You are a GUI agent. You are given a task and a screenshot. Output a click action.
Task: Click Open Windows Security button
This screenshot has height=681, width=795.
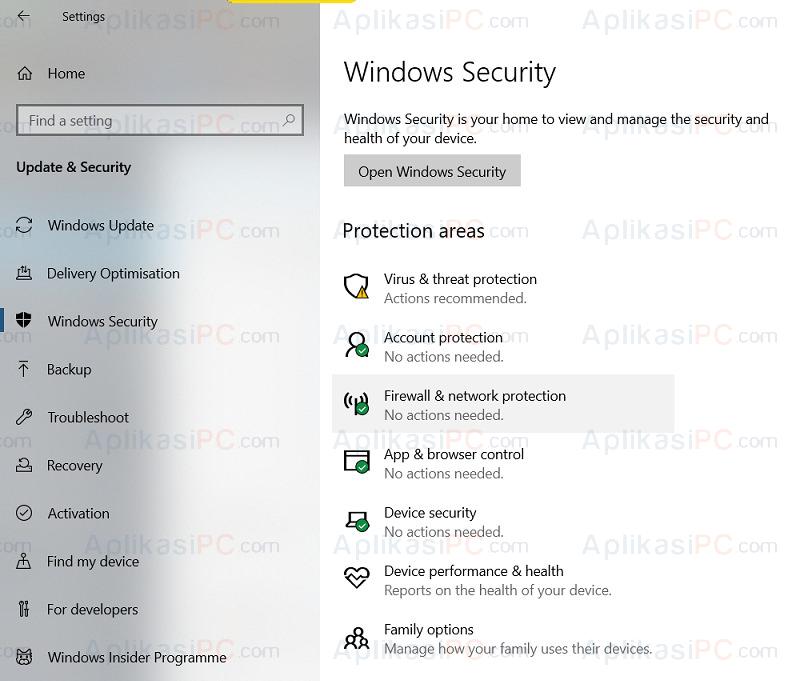click(x=432, y=171)
